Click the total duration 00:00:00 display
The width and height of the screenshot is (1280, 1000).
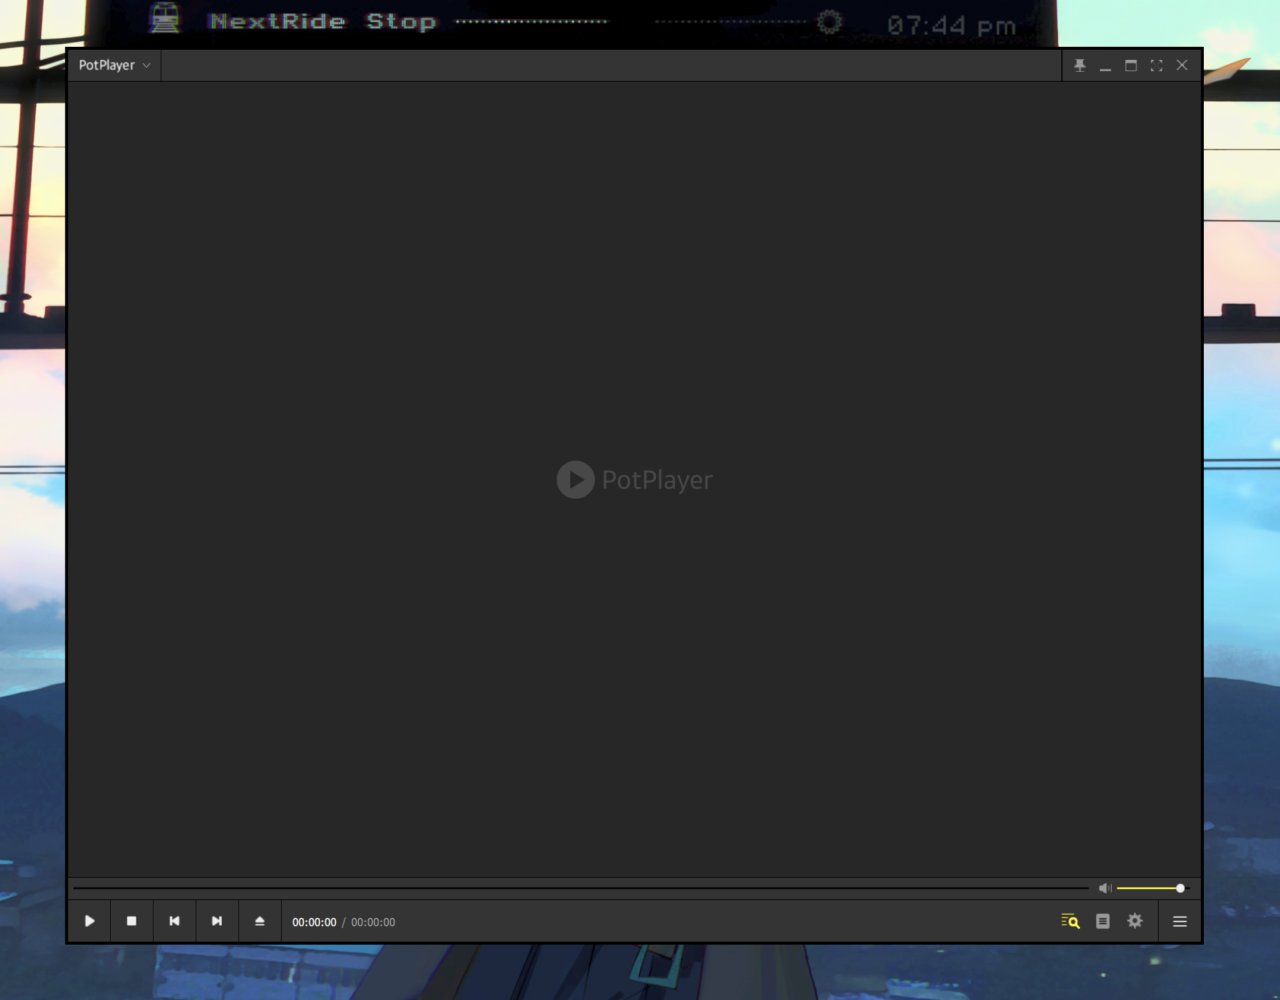[x=373, y=922]
